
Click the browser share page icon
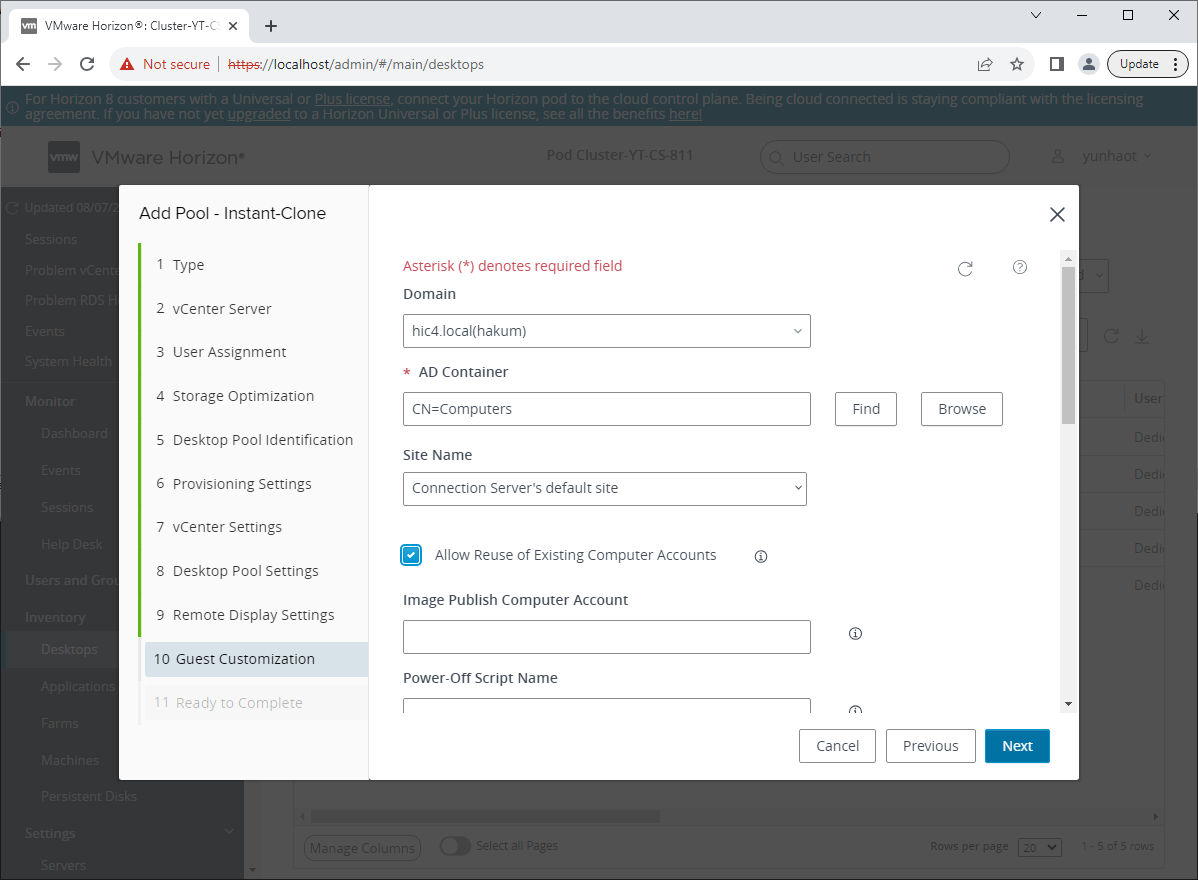coord(985,64)
